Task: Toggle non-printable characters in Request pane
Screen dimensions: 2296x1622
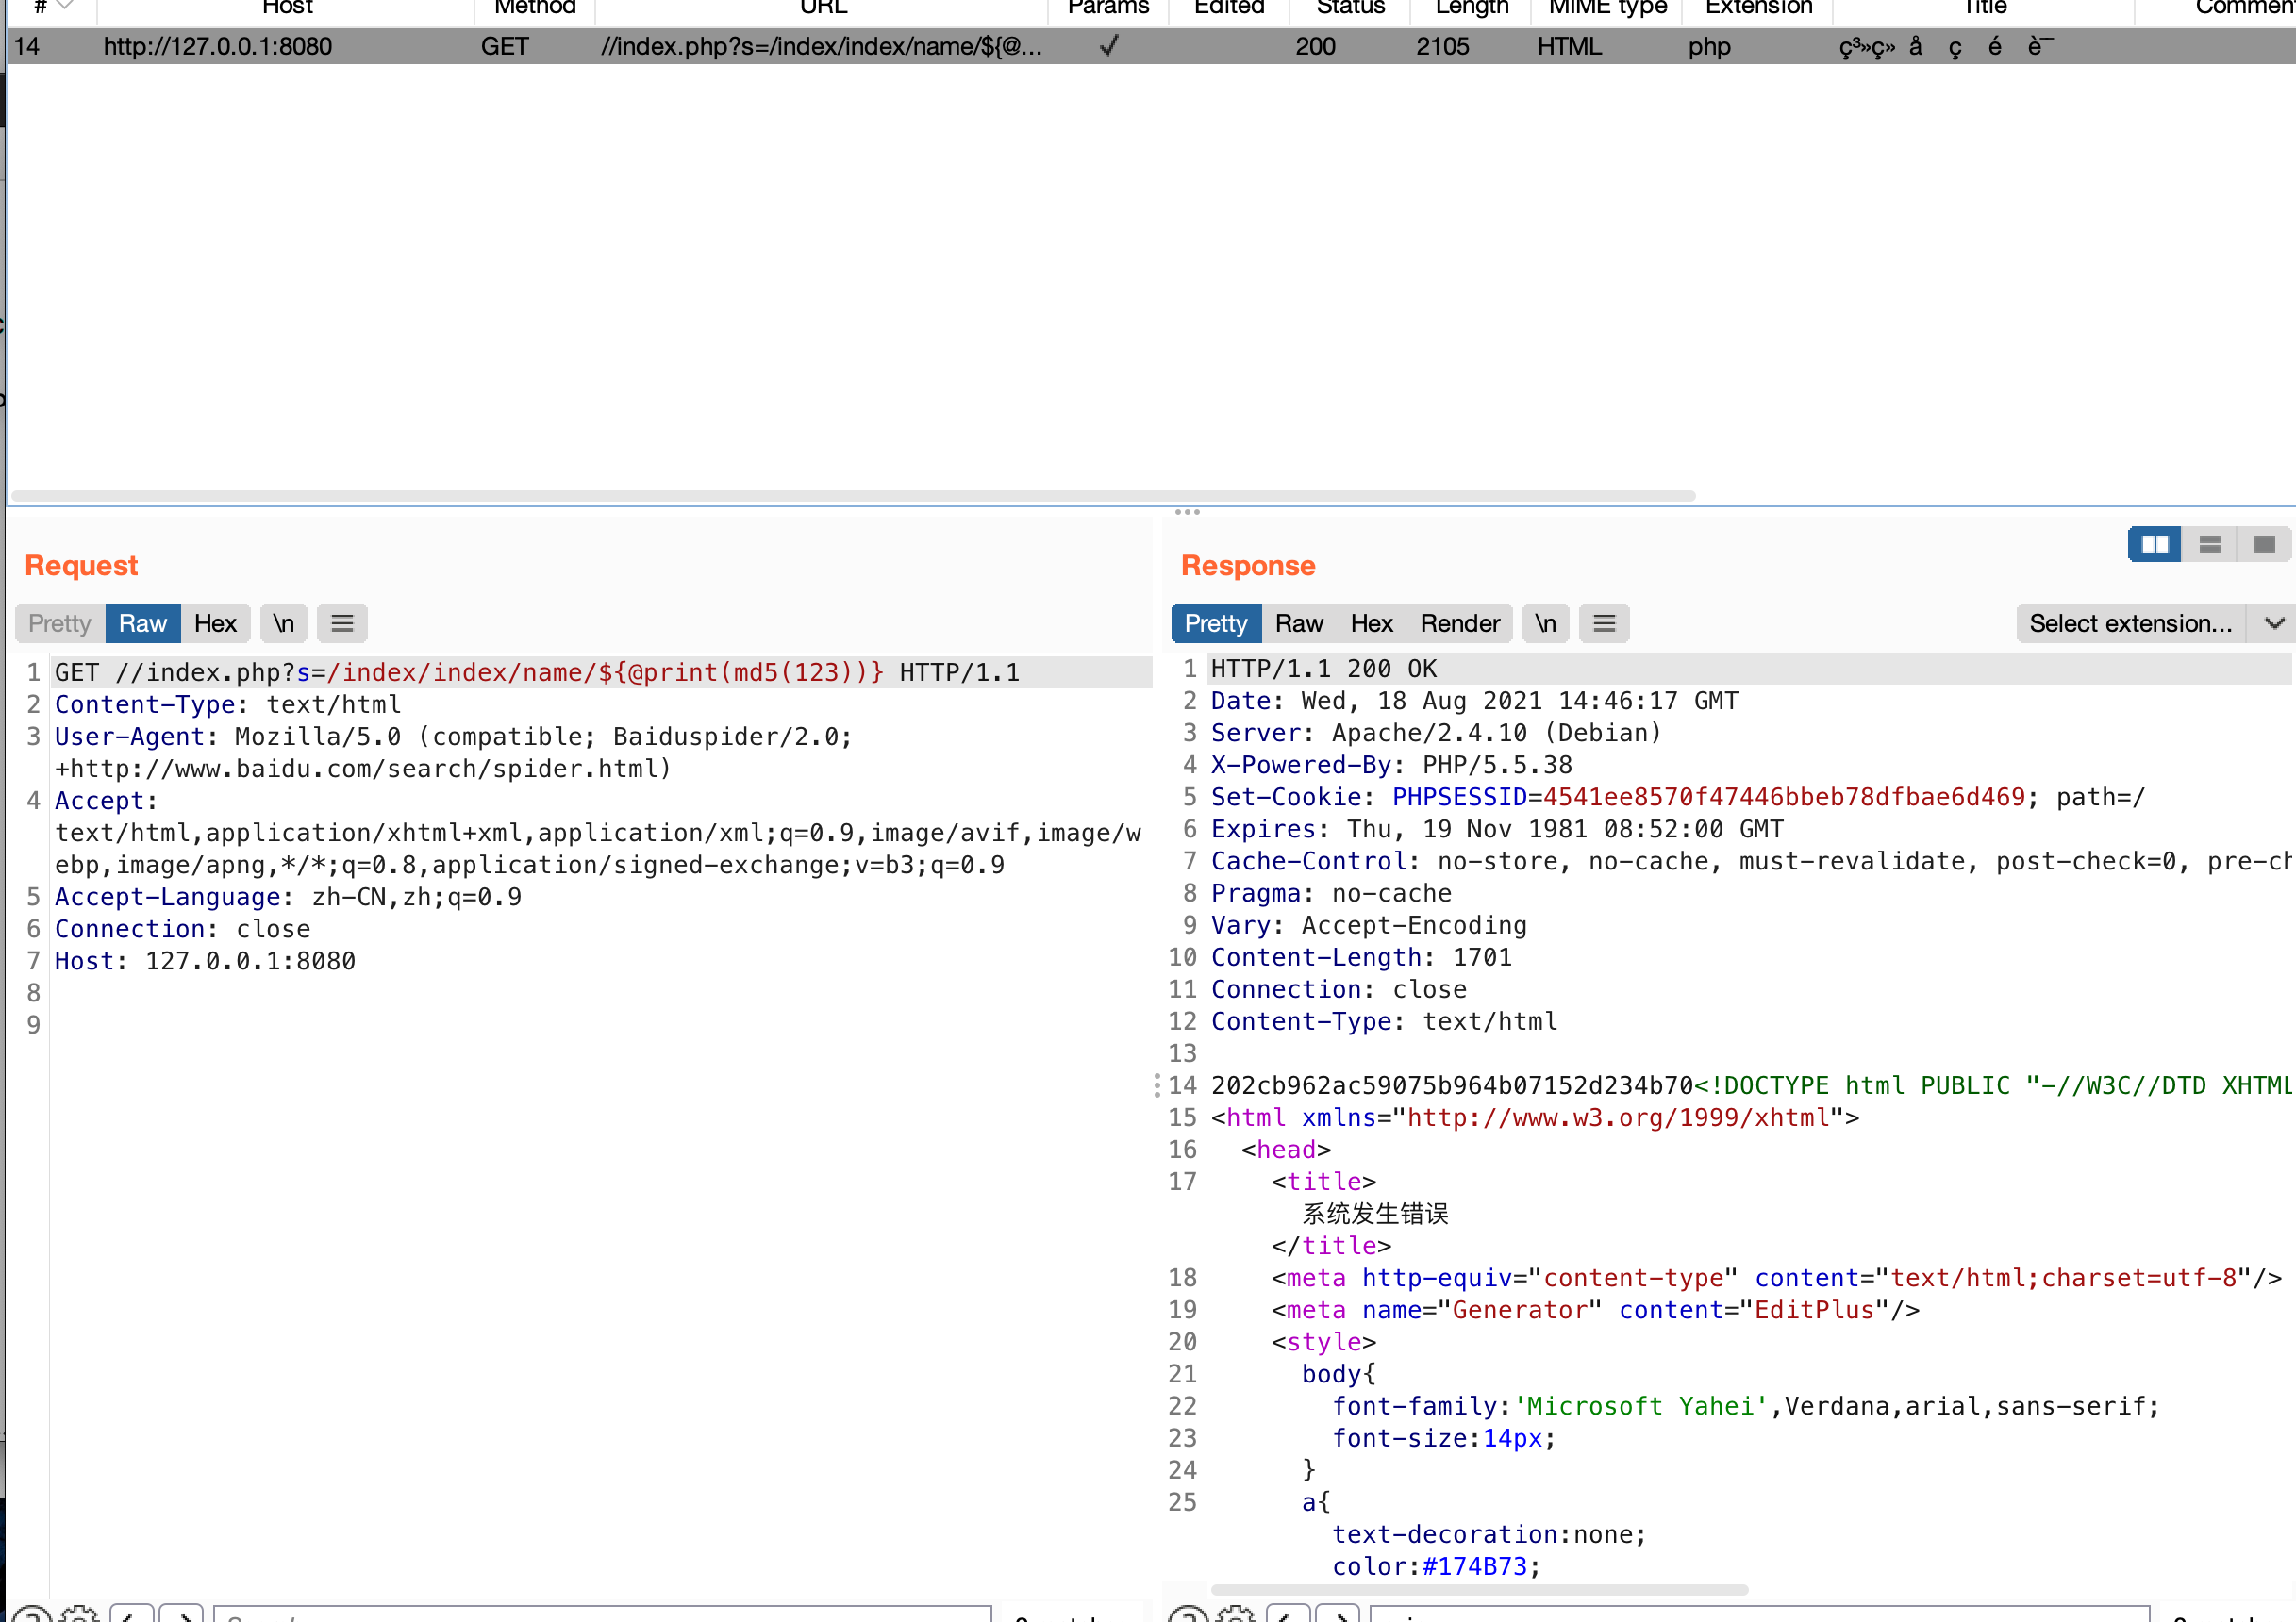Action: pos(284,623)
